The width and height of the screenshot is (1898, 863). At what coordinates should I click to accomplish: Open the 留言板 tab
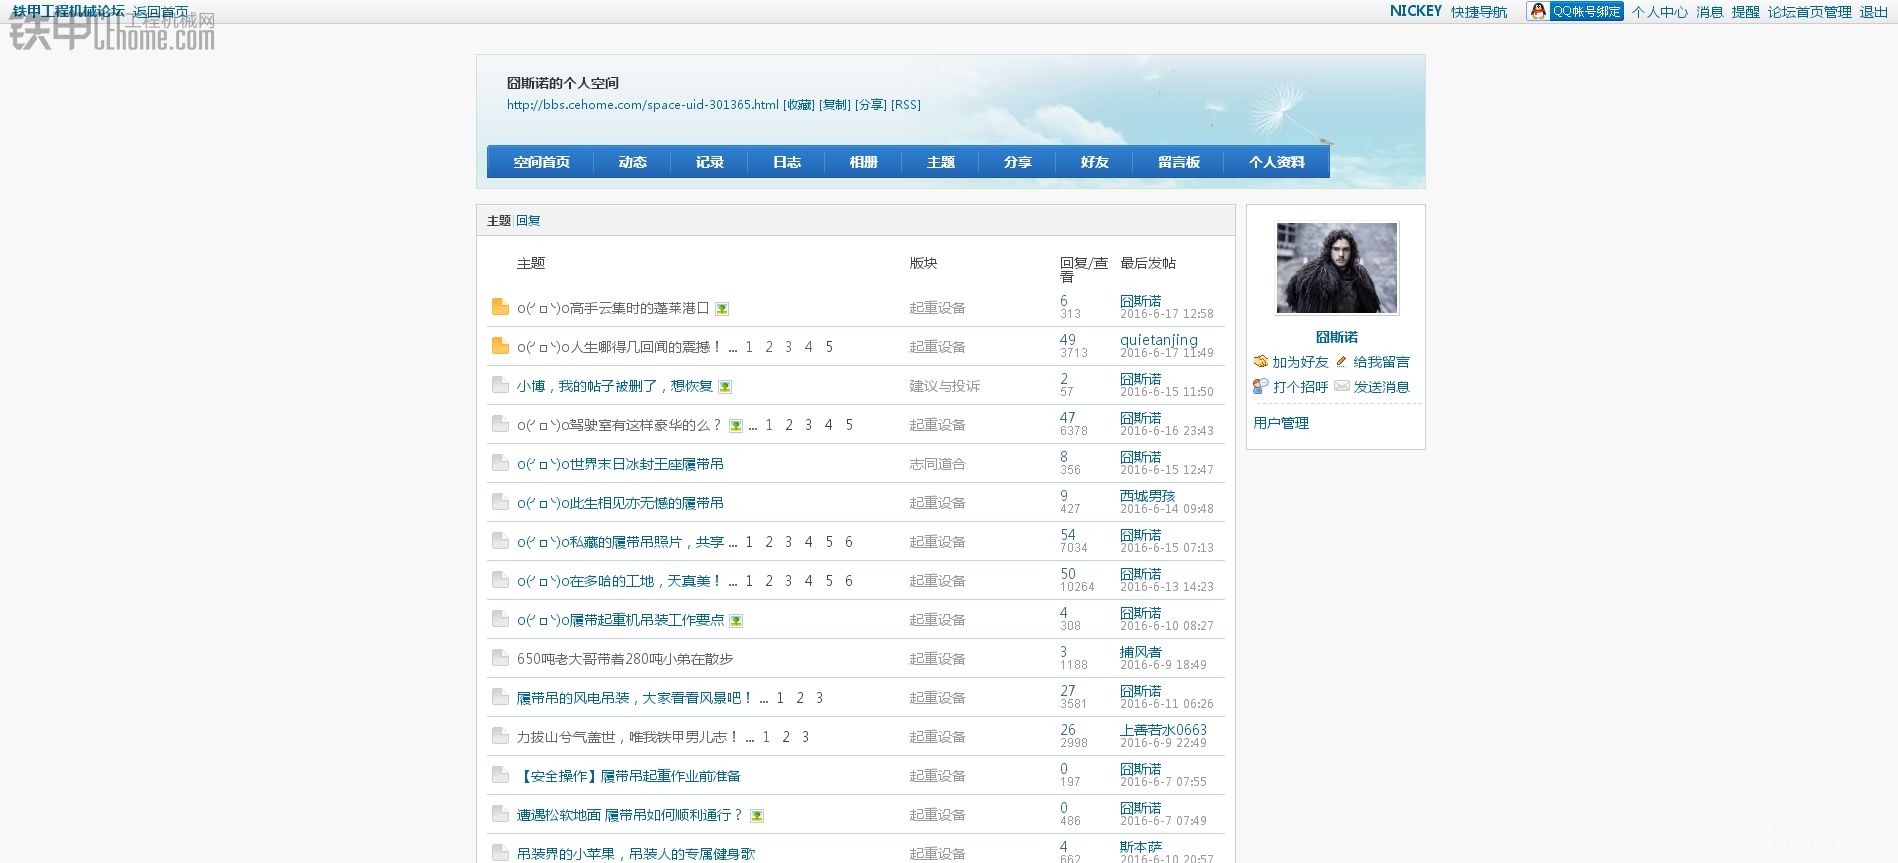tap(1178, 162)
